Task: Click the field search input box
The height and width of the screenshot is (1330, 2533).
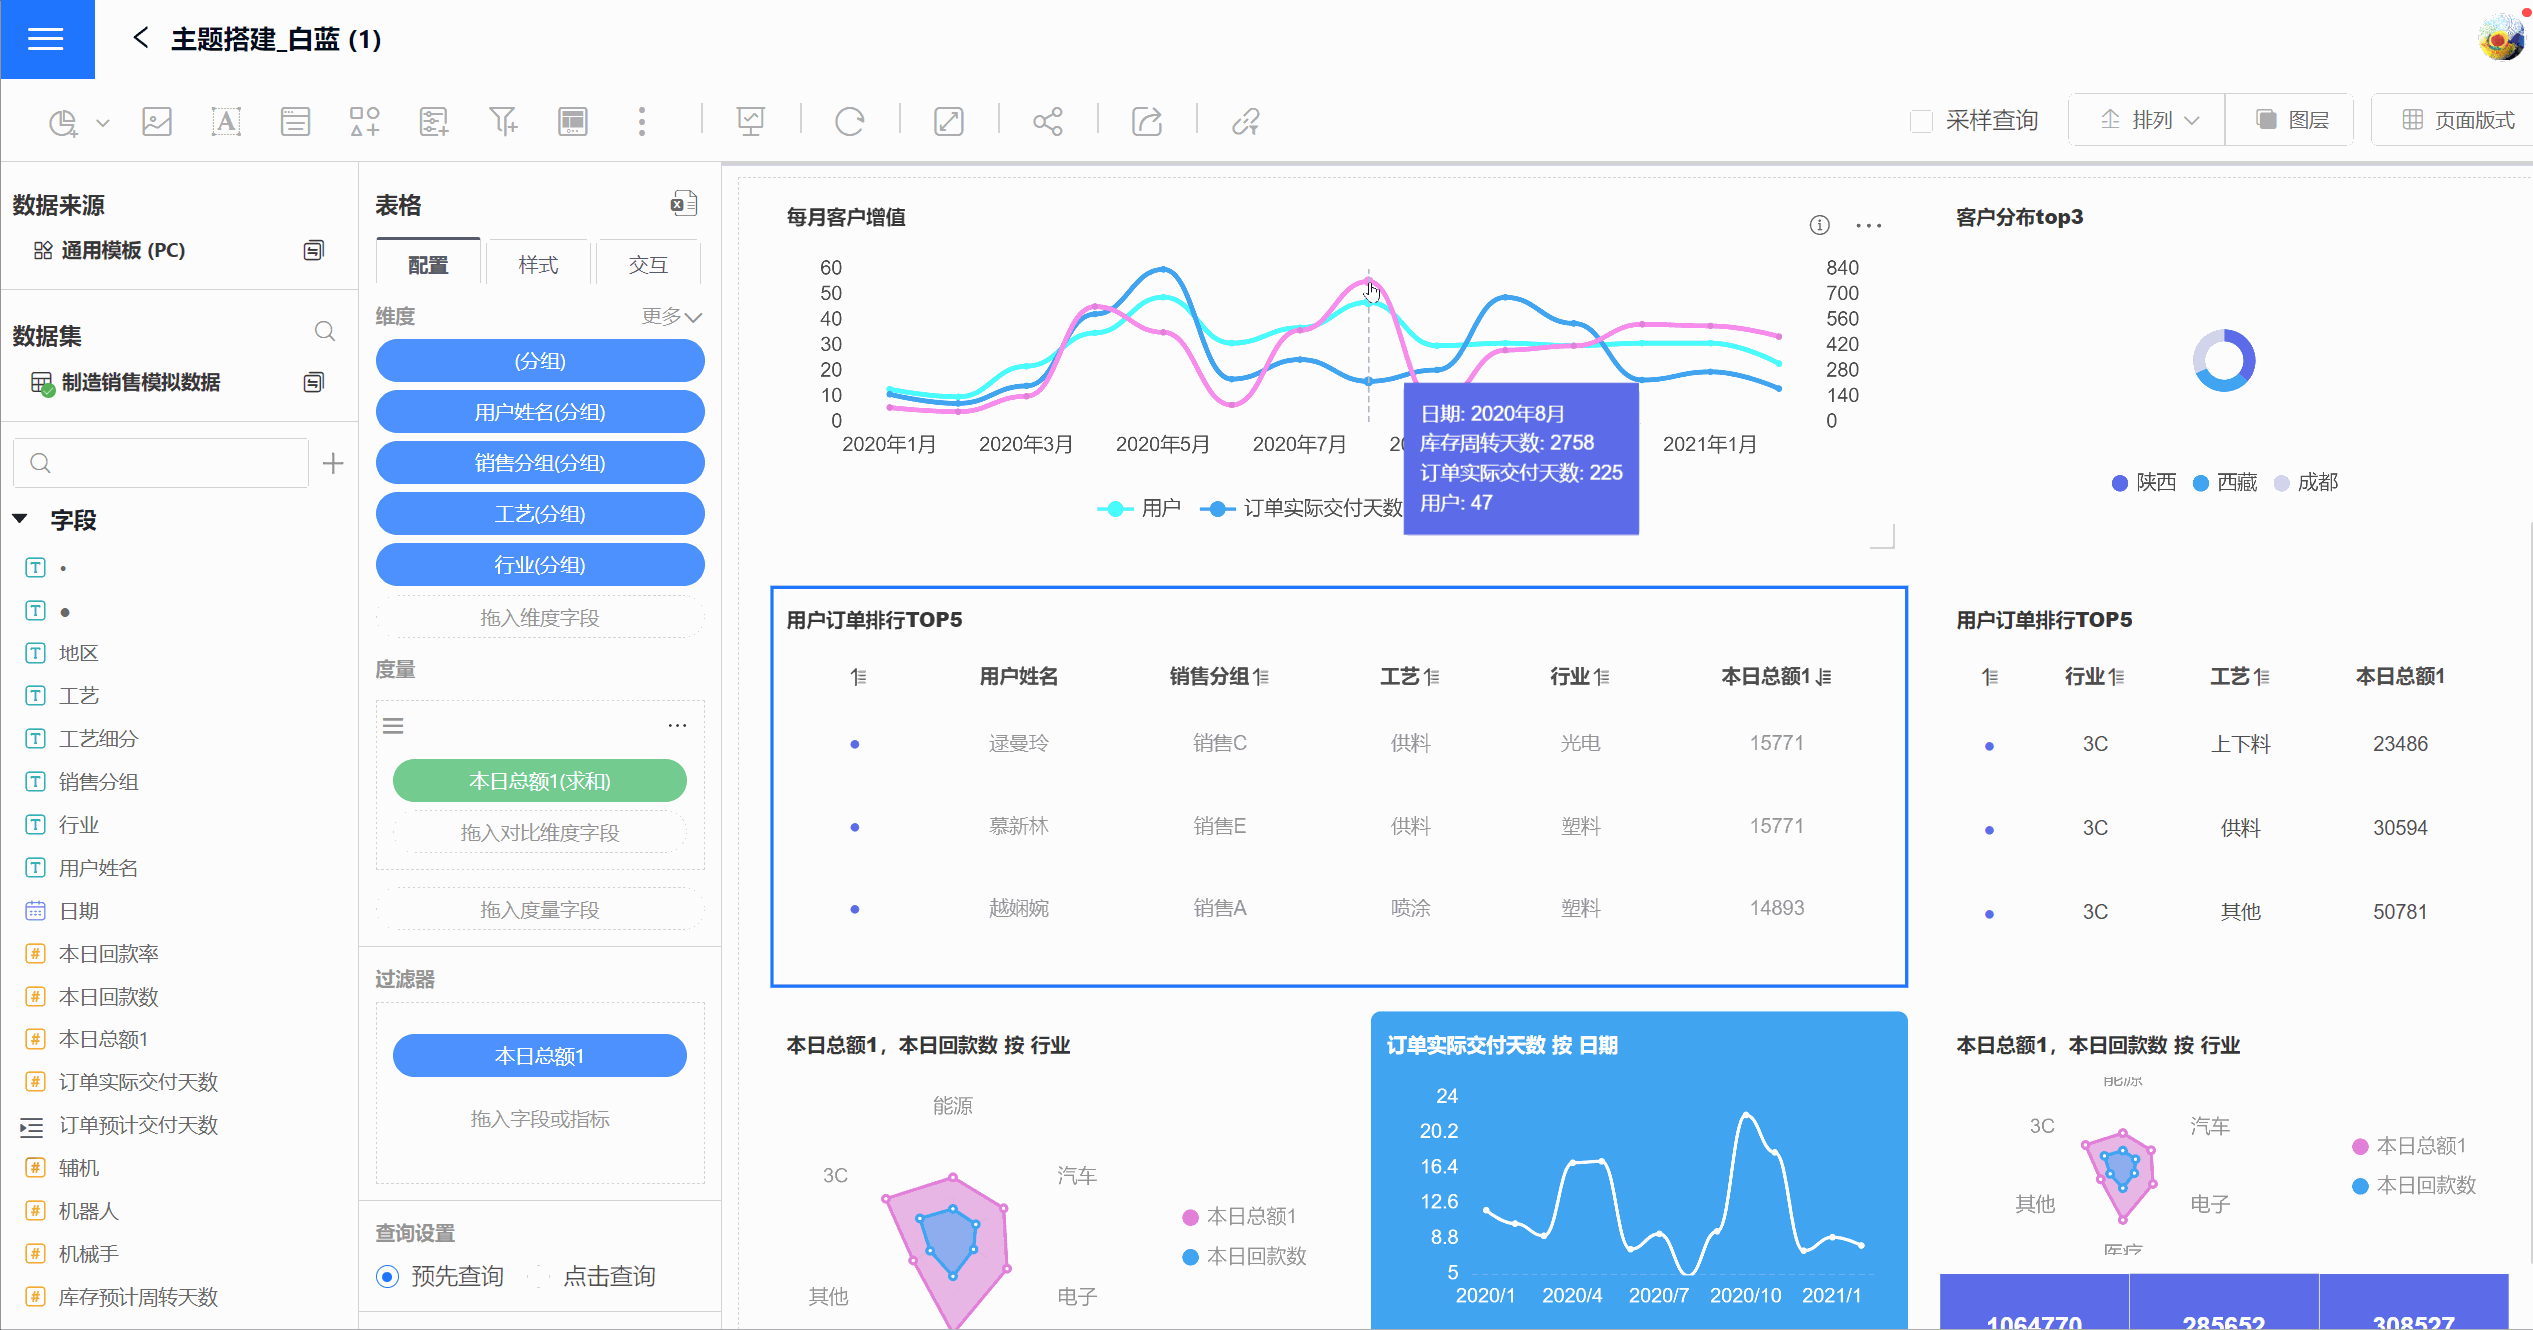Action: [170, 463]
